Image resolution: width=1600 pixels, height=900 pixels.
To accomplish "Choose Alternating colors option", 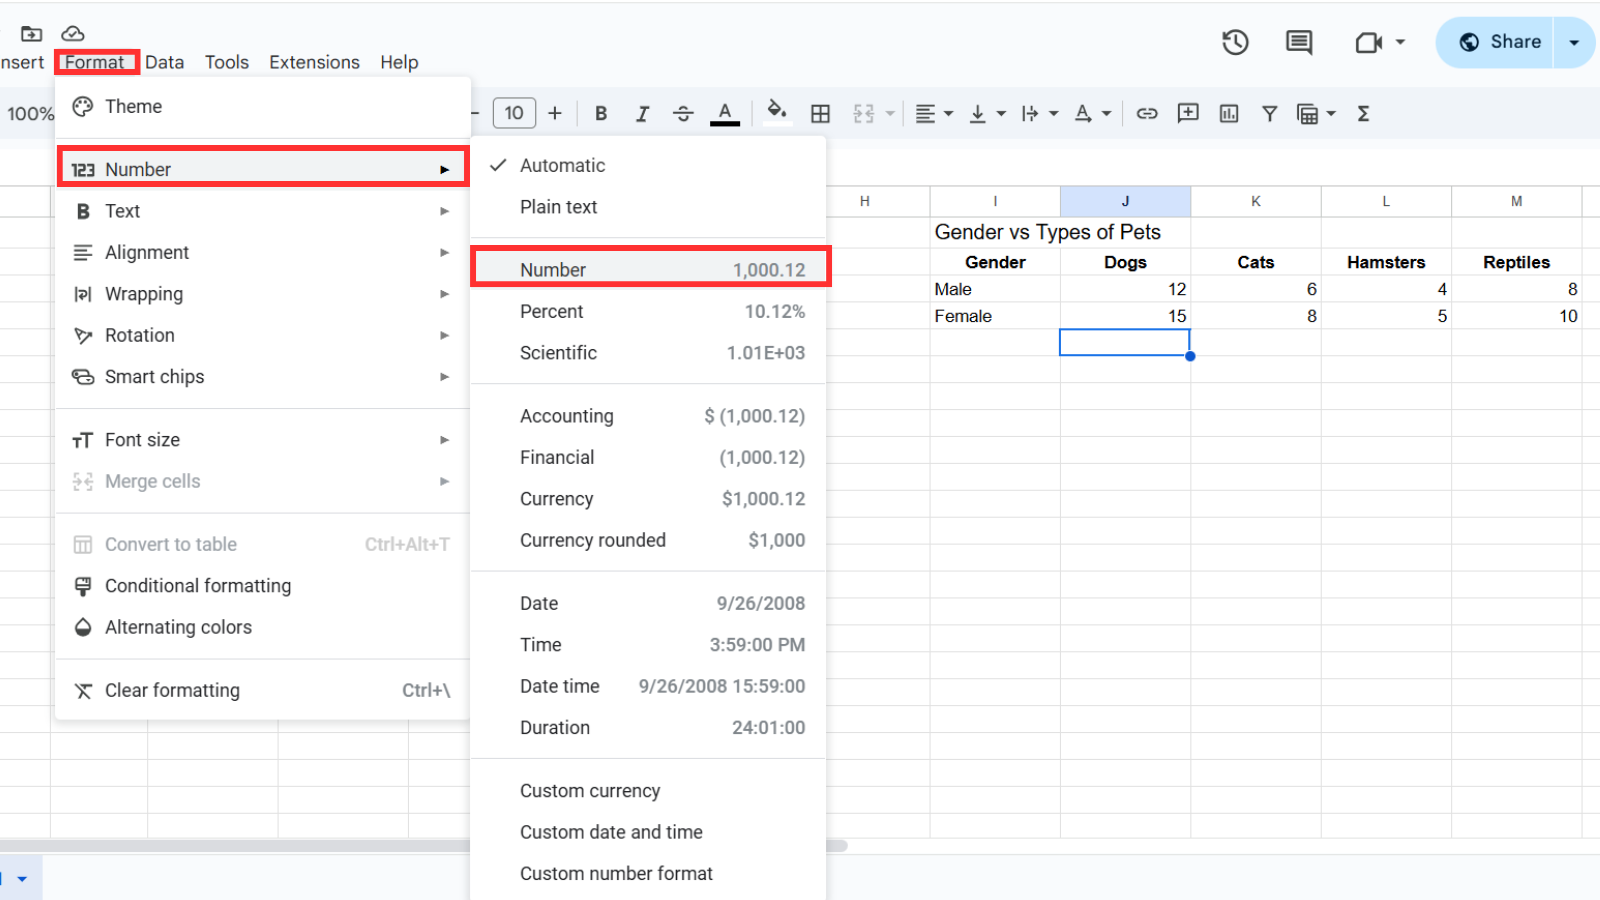I will point(263,627).
